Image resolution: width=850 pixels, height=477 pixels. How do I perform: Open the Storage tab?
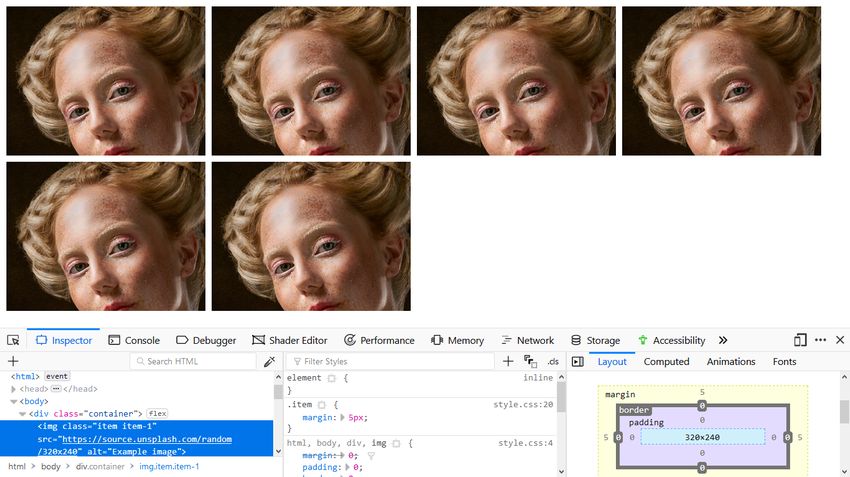pos(595,340)
